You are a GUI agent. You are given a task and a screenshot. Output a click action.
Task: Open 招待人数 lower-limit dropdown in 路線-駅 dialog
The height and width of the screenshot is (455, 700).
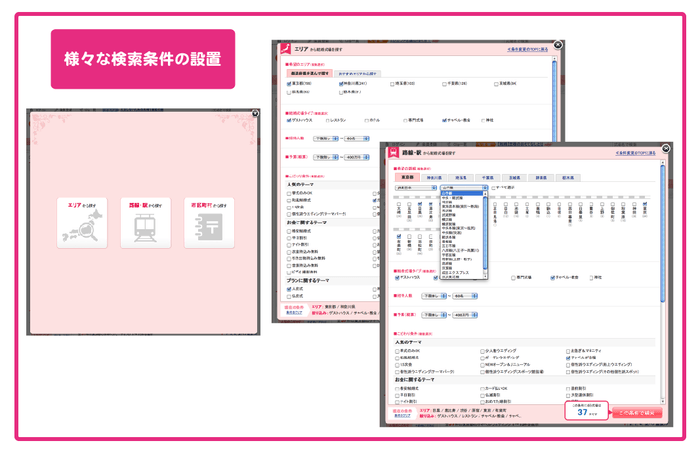pyautogui.click(x=434, y=296)
